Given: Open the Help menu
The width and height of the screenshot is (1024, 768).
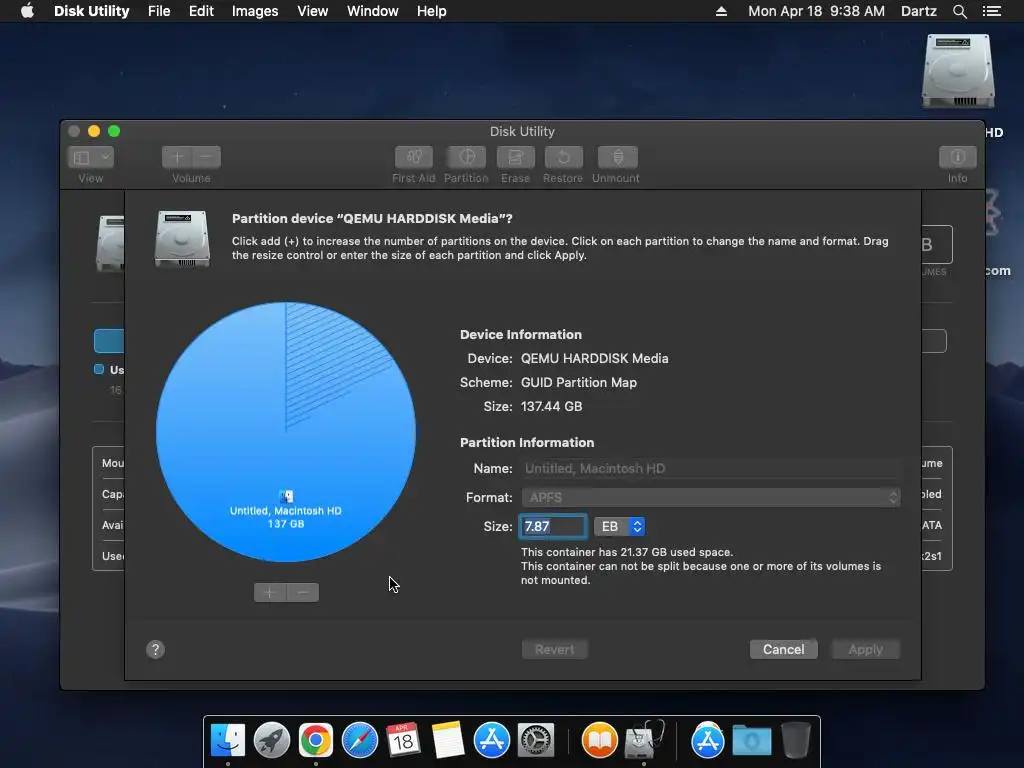Looking at the screenshot, I should pyautogui.click(x=432, y=11).
